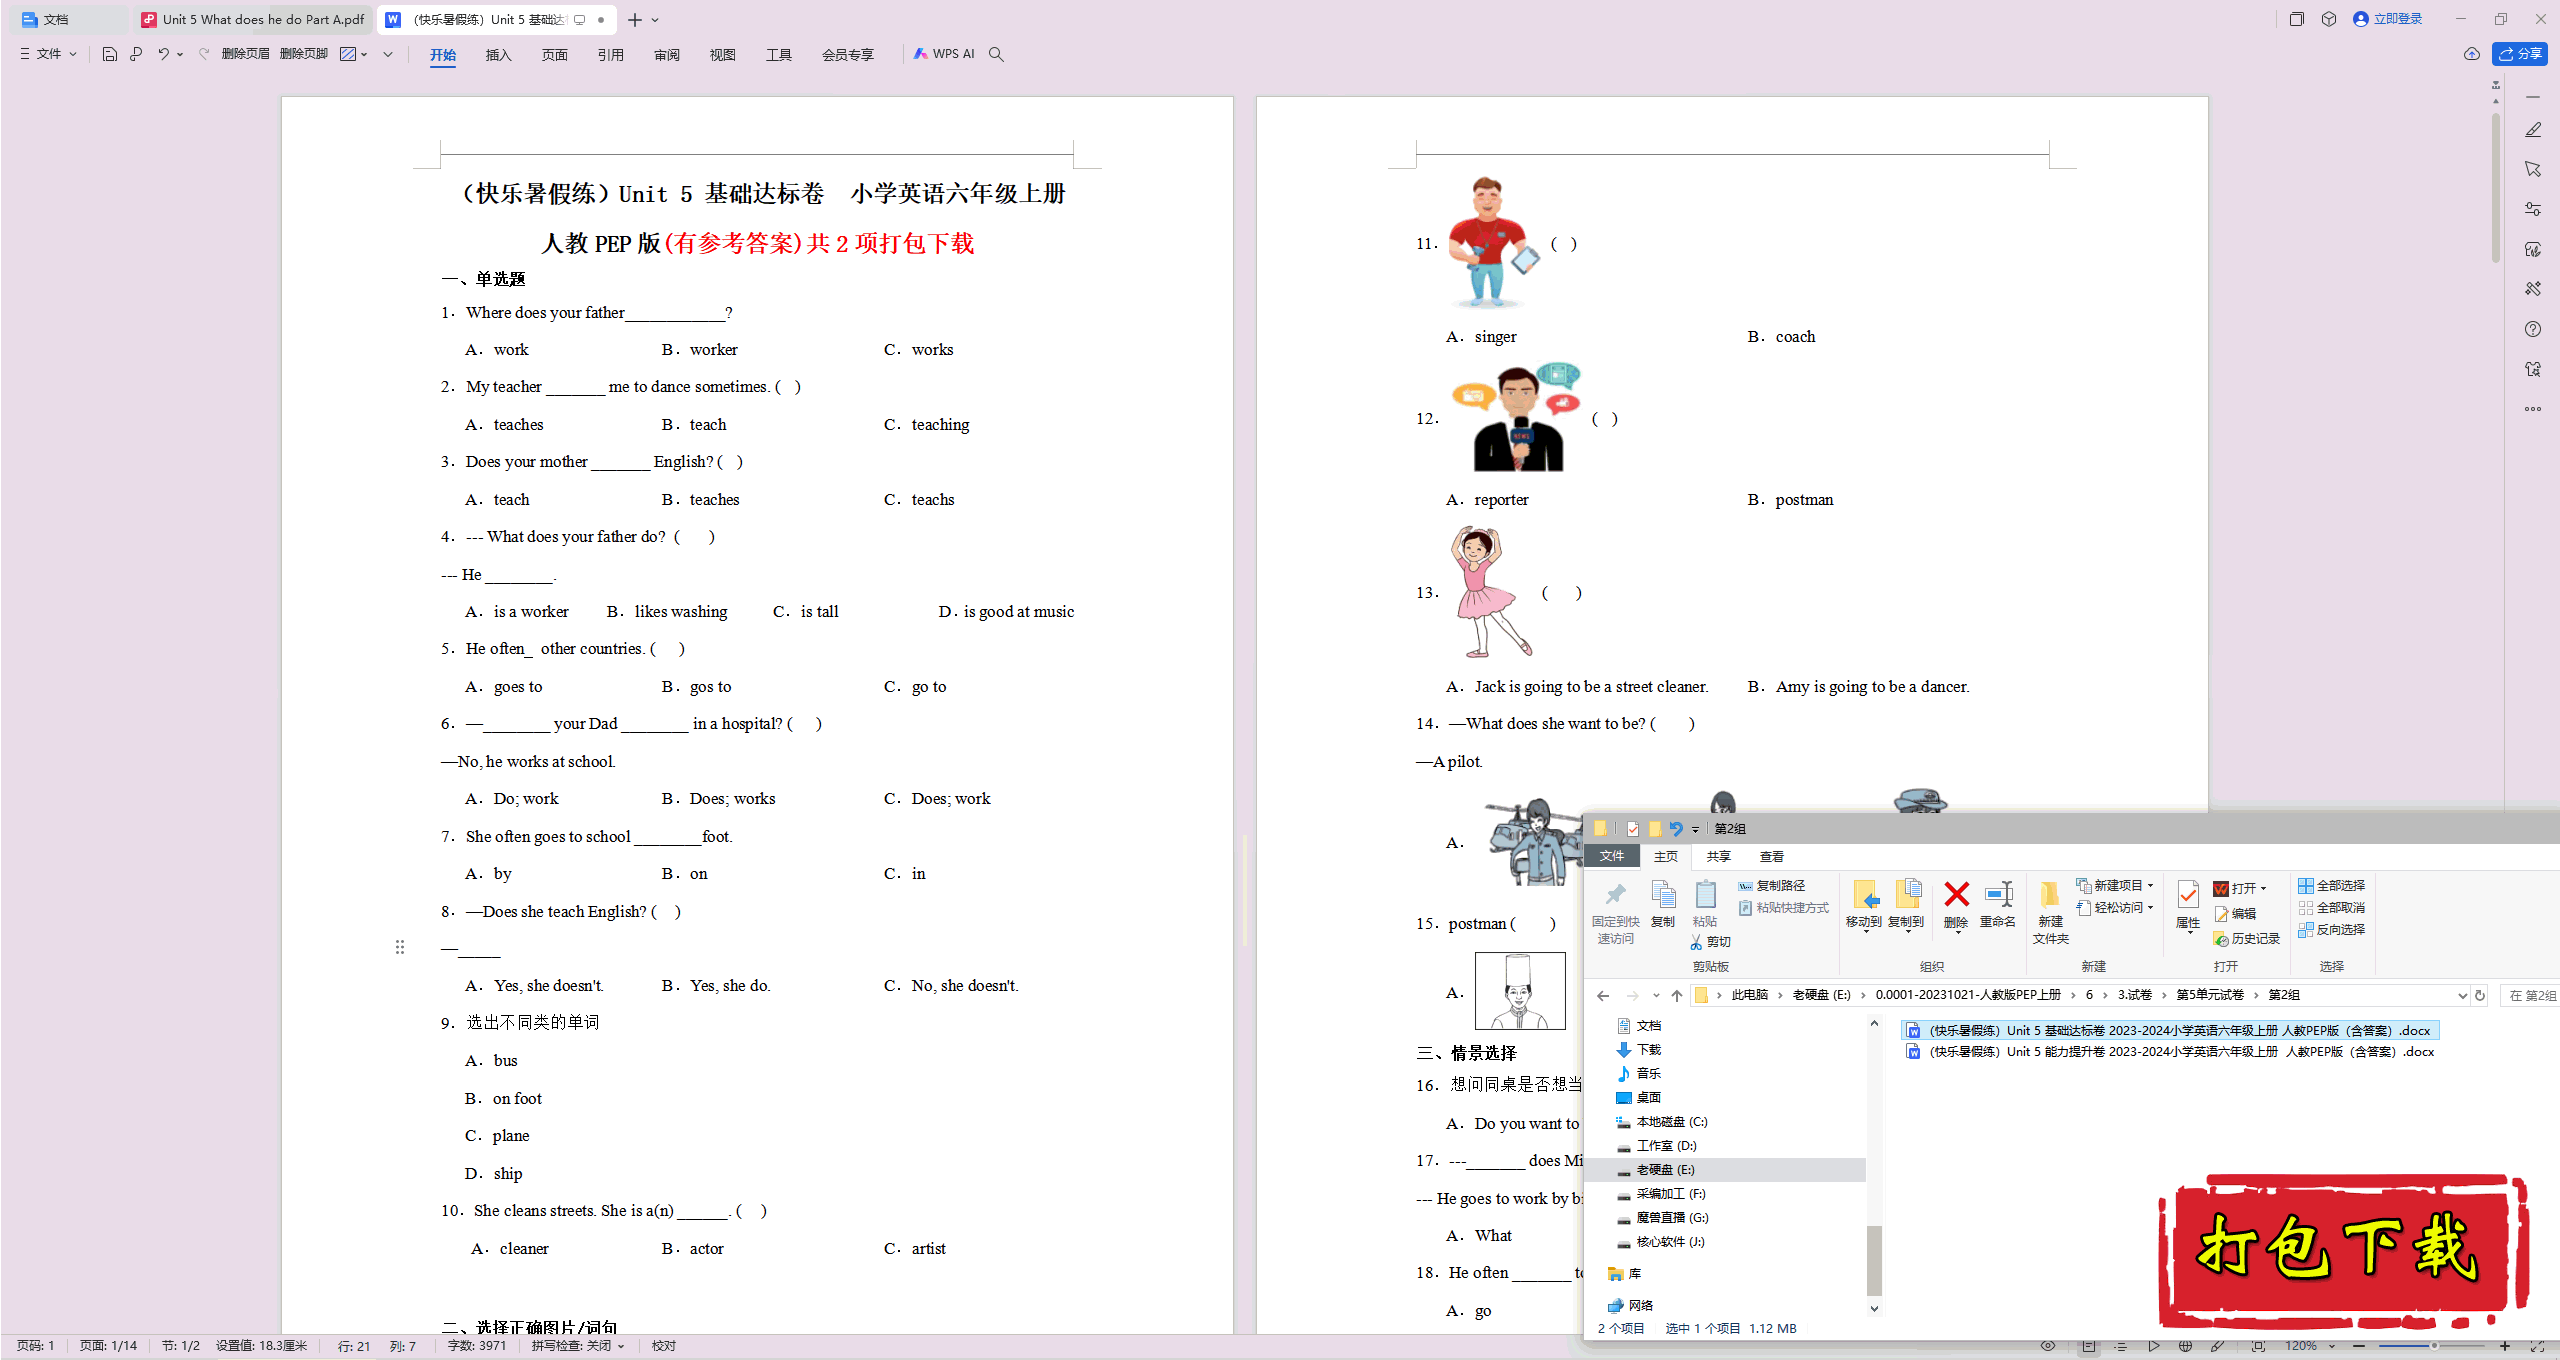
Task: Open the WPS AI assistant
Action: pos(944,54)
